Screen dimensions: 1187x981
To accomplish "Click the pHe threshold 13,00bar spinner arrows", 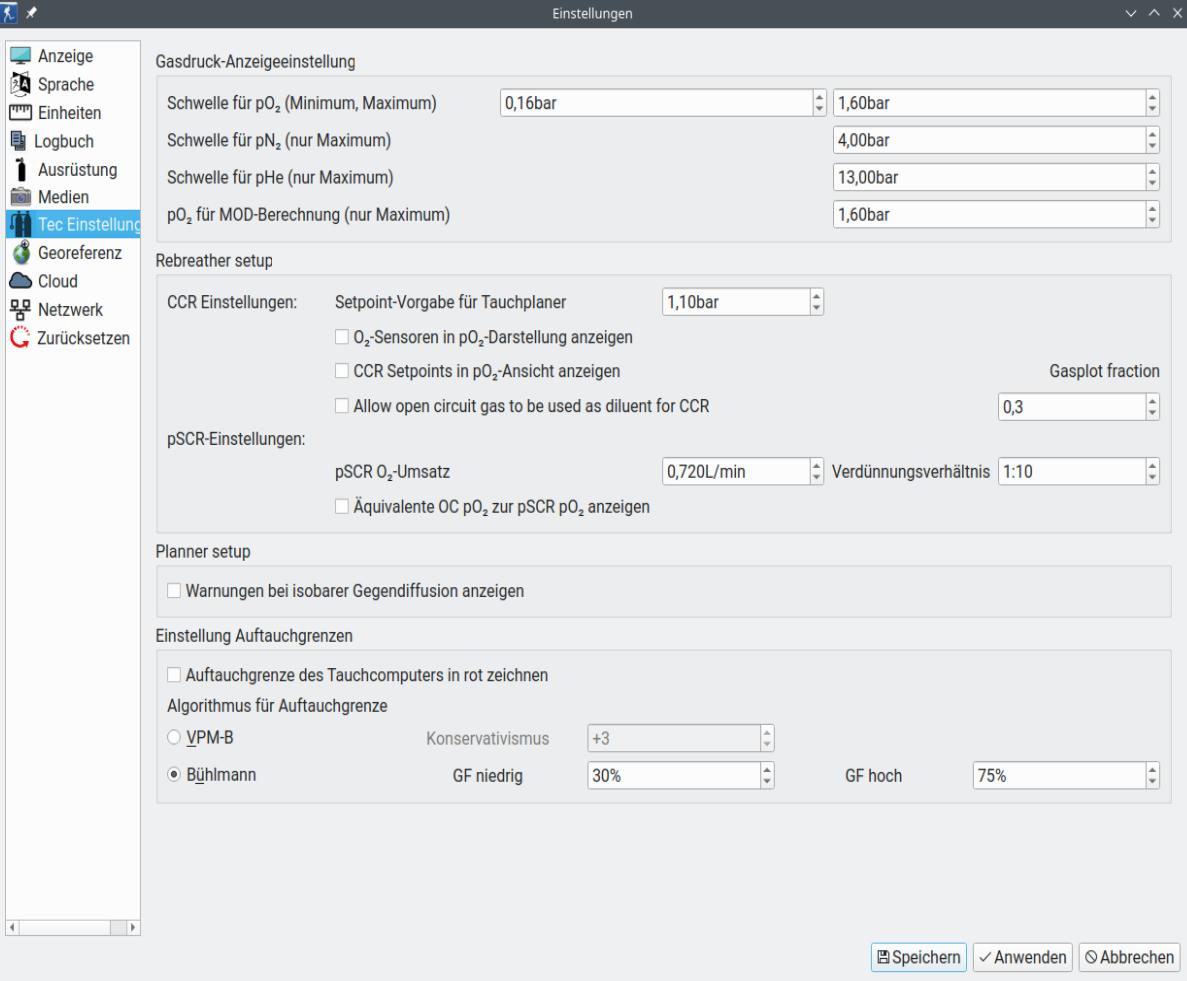I will click(x=1152, y=178).
